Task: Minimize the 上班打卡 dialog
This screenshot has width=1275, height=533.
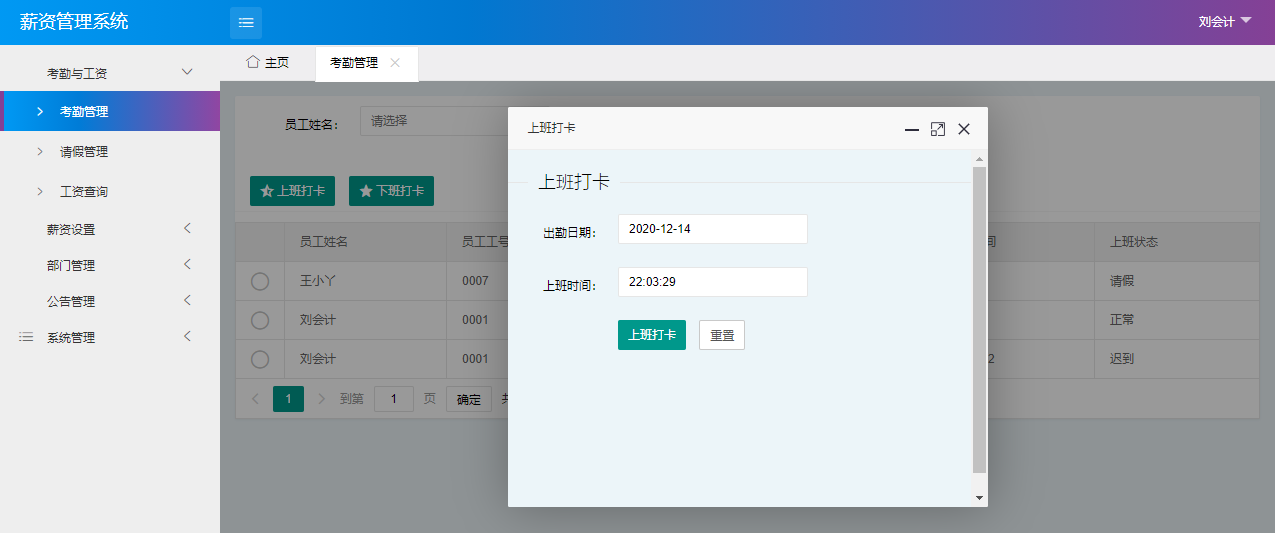Action: click(911, 129)
